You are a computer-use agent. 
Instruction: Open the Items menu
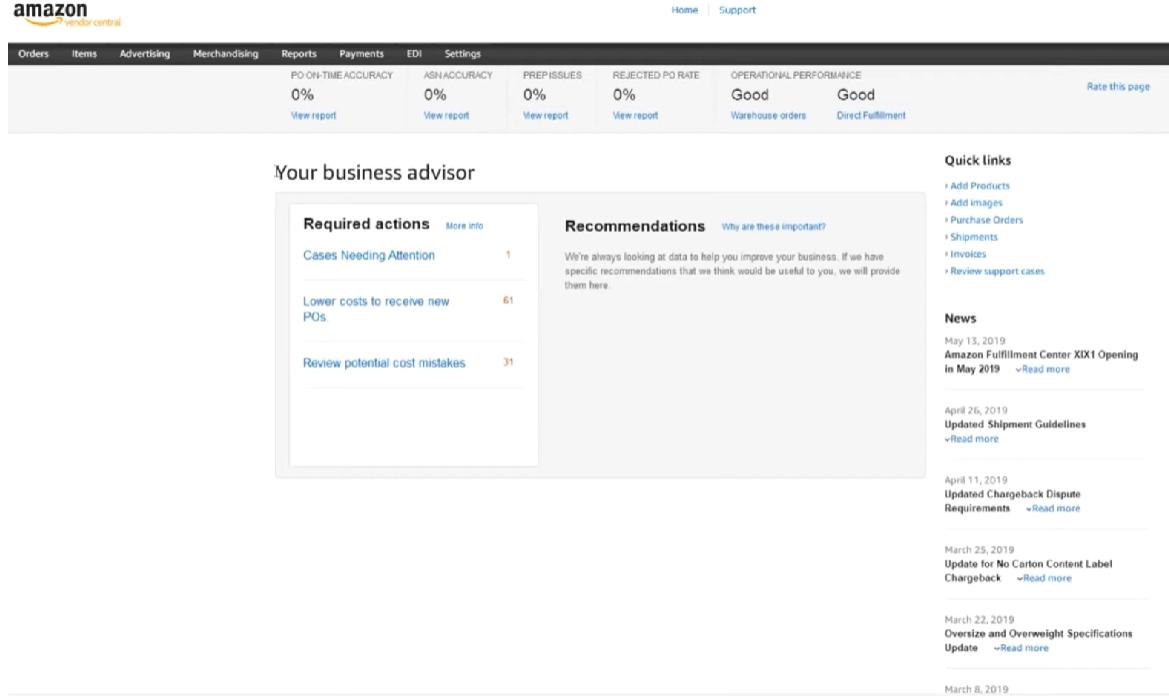pyautogui.click(x=84, y=54)
